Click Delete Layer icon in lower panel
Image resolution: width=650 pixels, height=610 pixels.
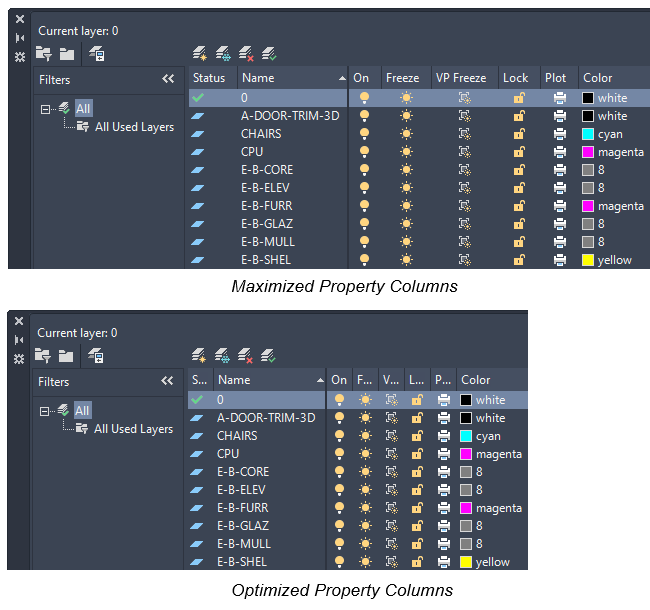tap(245, 356)
